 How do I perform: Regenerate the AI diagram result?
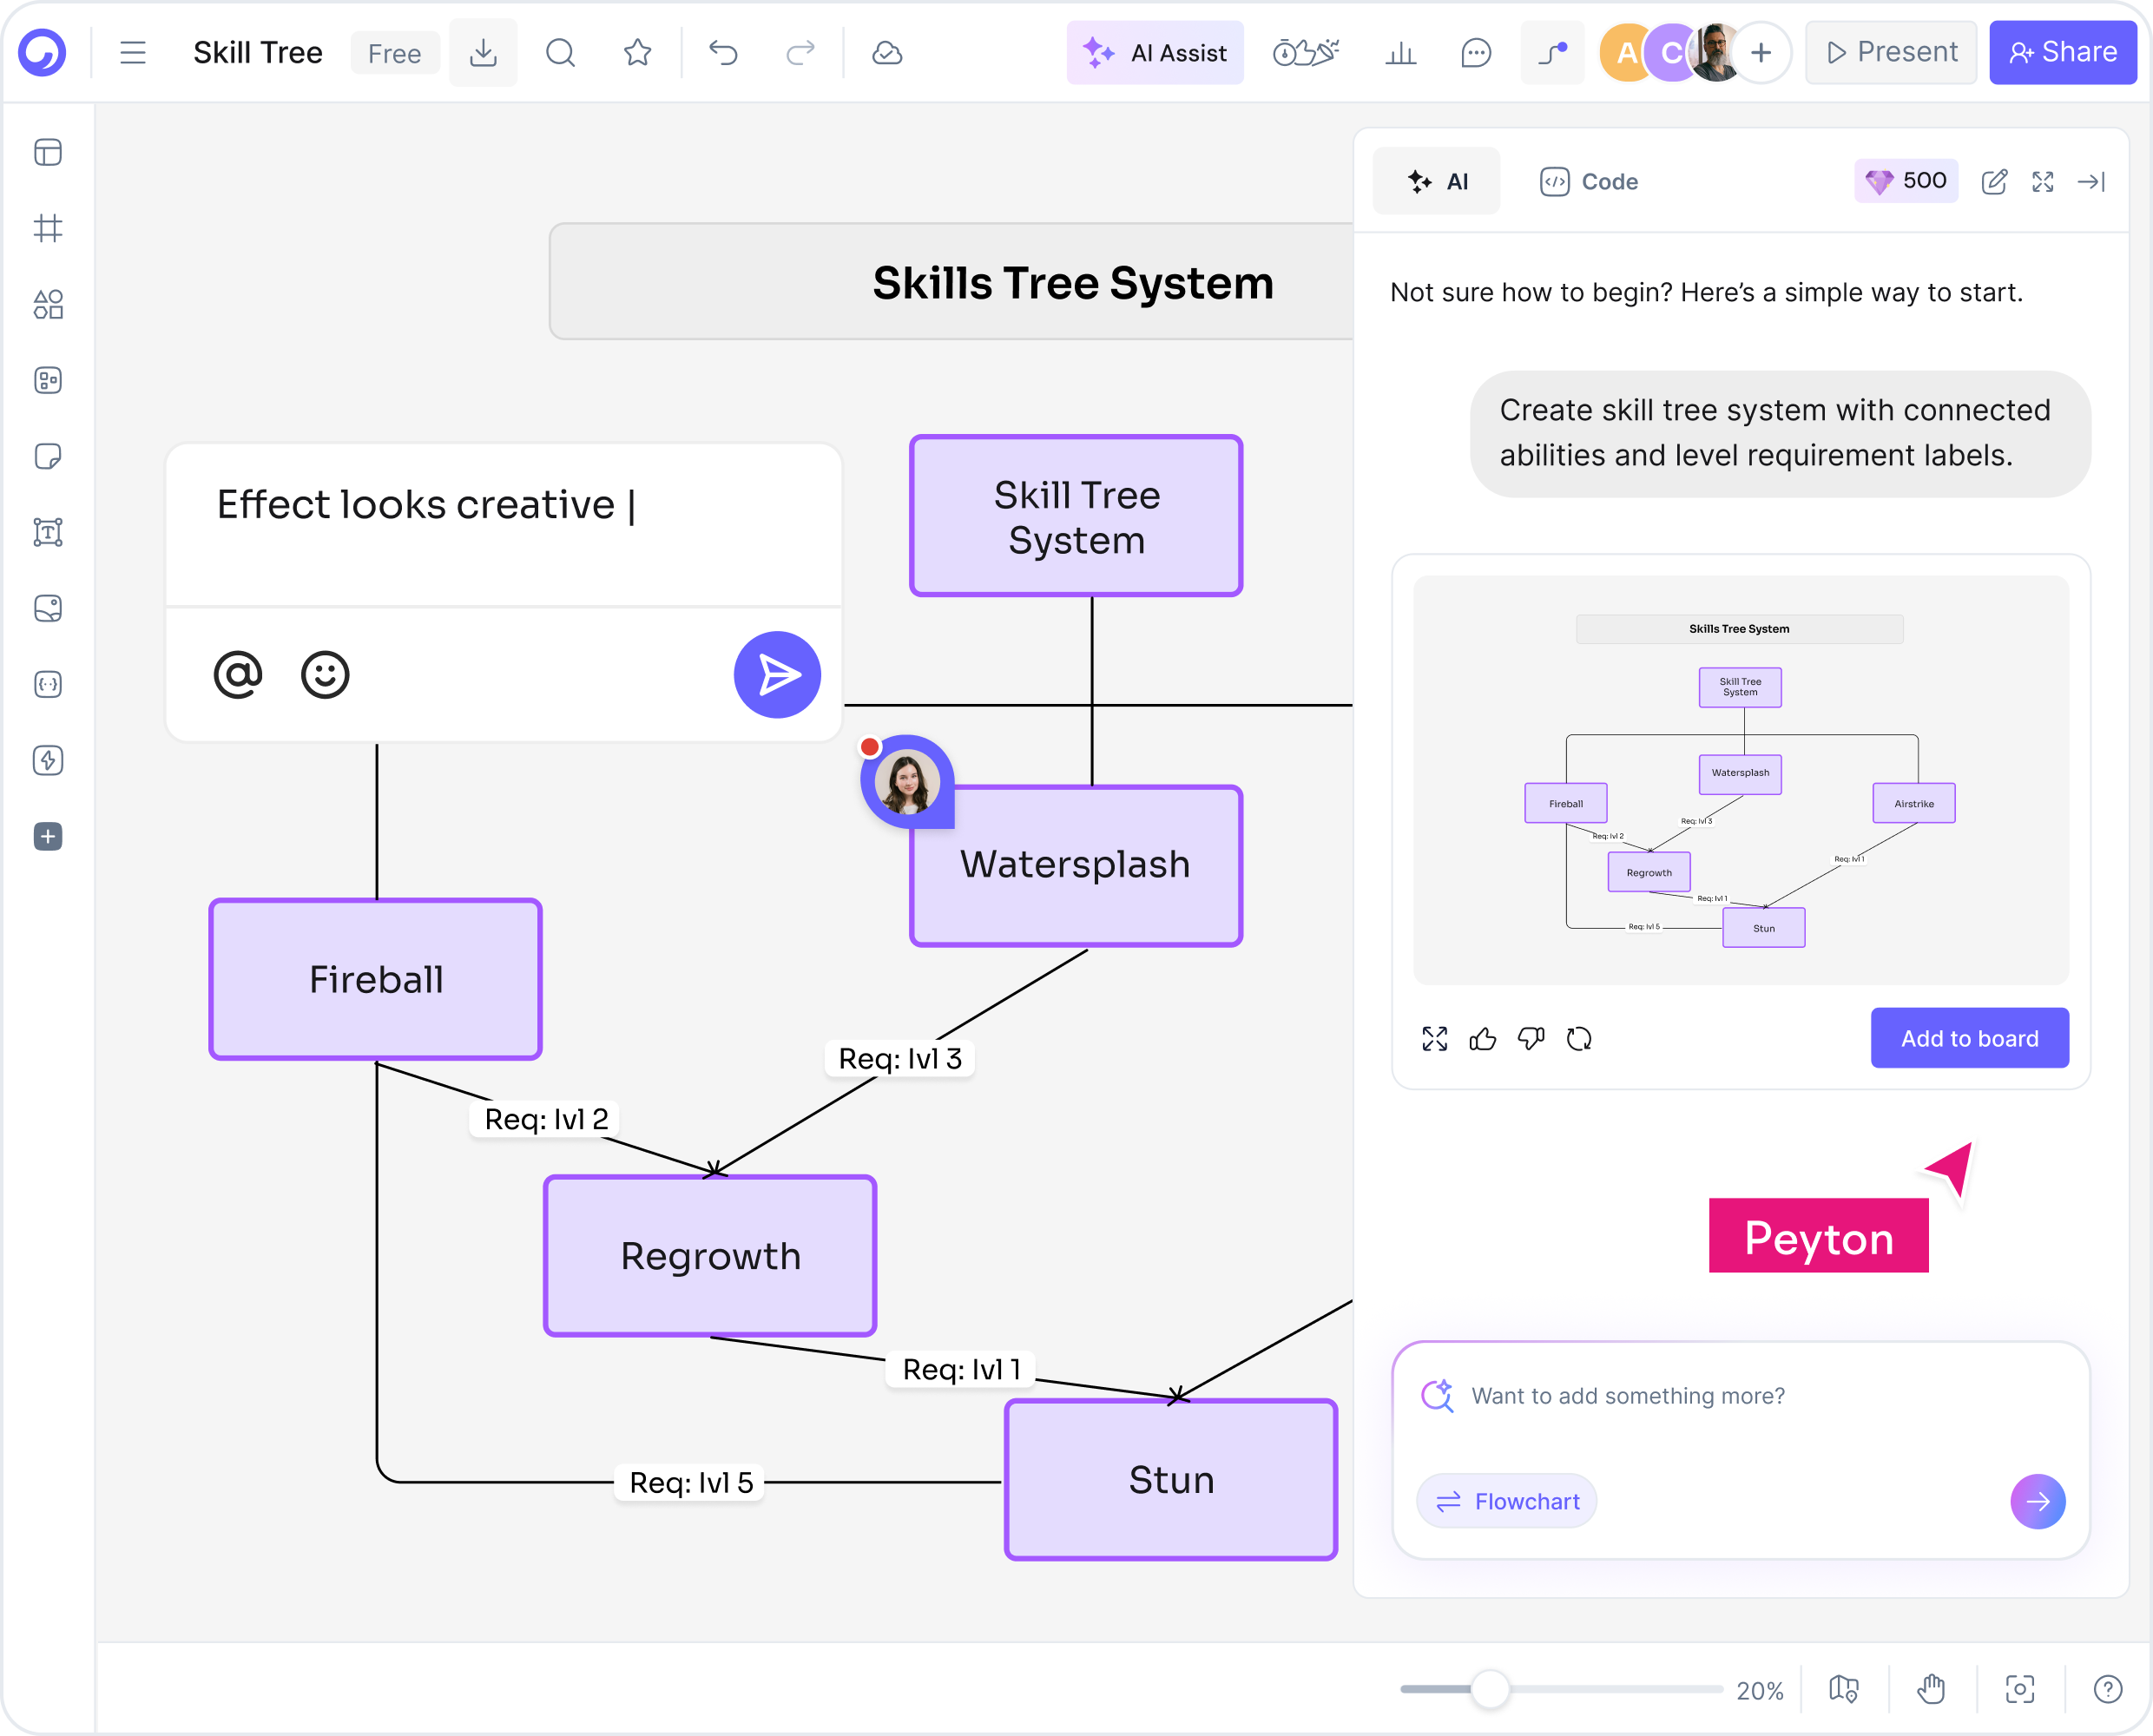pyautogui.click(x=1579, y=1039)
